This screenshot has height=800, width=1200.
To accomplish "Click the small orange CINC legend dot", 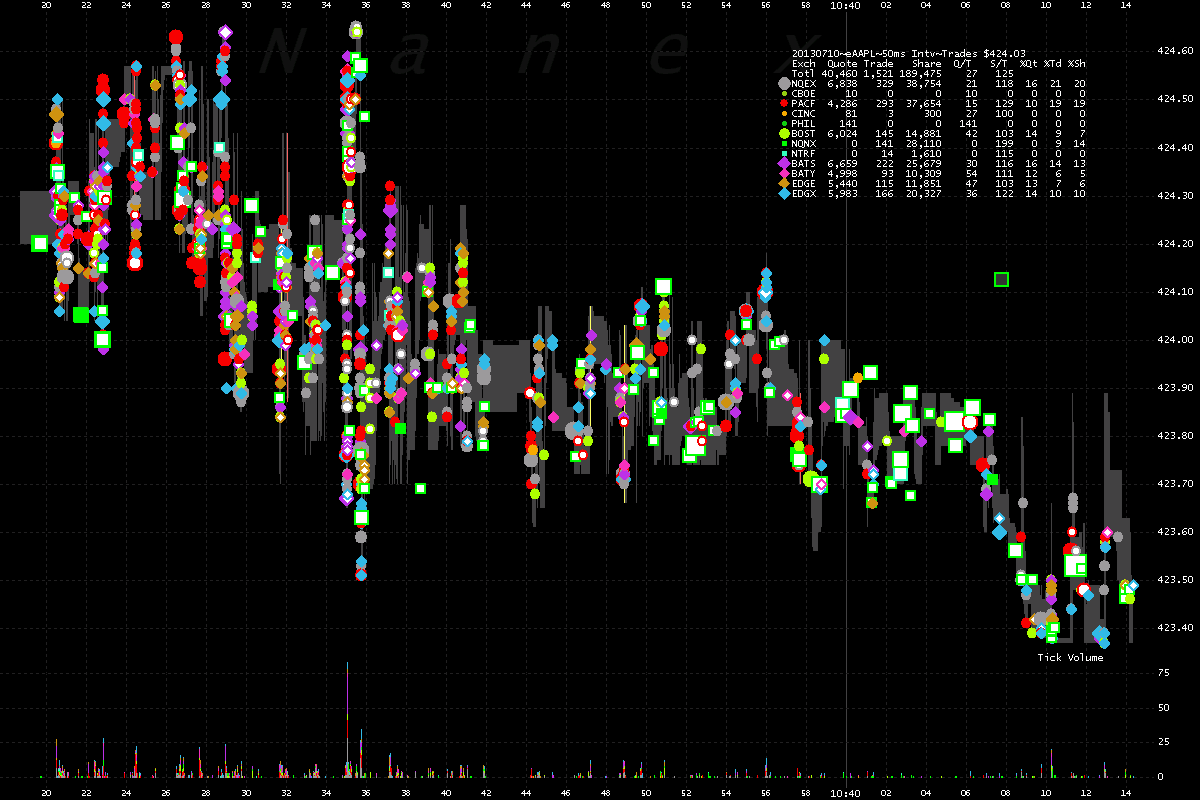I will (785, 113).
